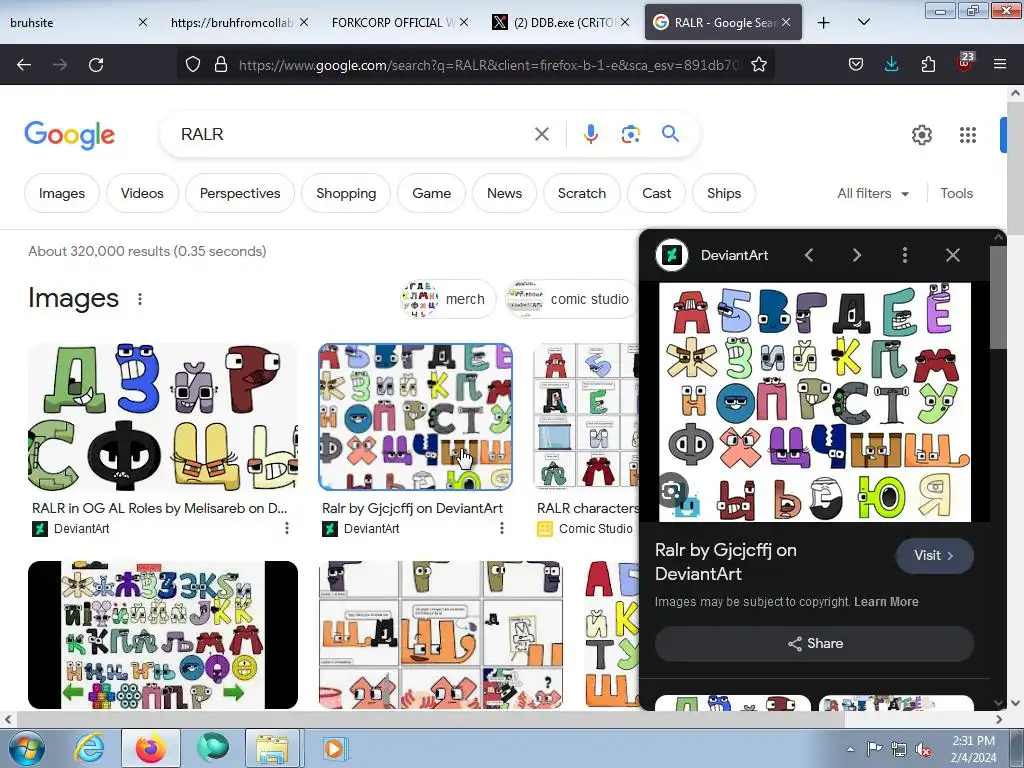Image resolution: width=1024 pixels, height=768 pixels.
Task: Open Google apps grid
Action: coord(968,135)
